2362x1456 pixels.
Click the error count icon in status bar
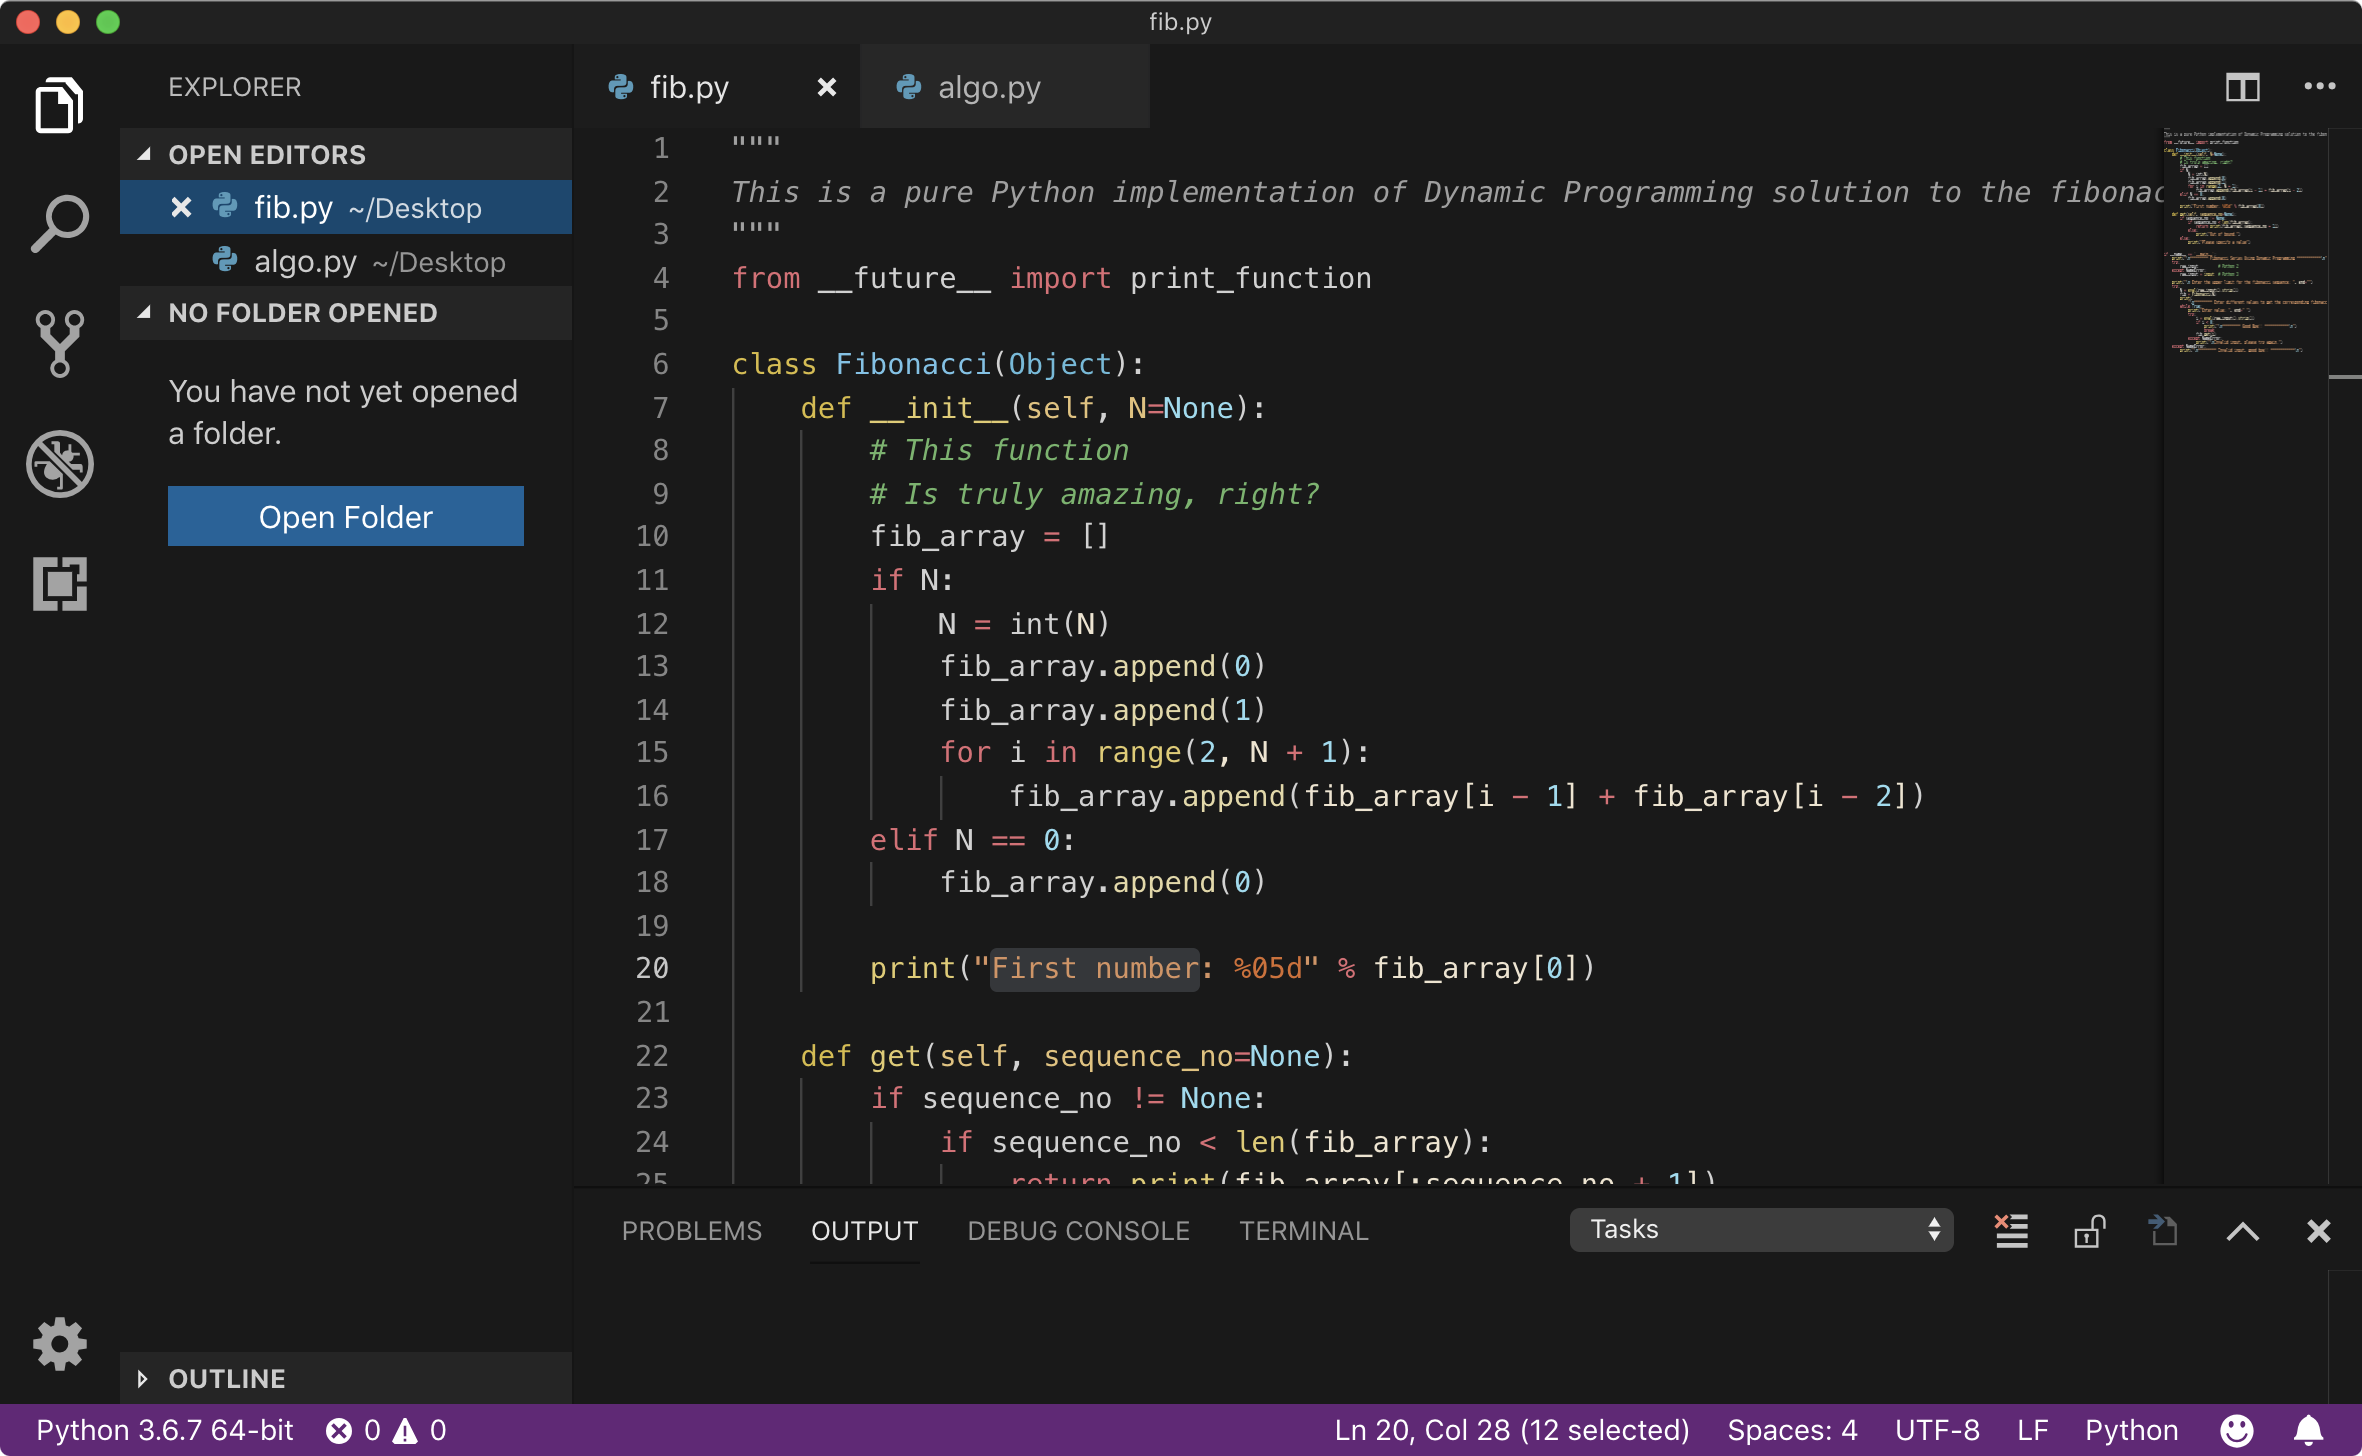click(339, 1431)
